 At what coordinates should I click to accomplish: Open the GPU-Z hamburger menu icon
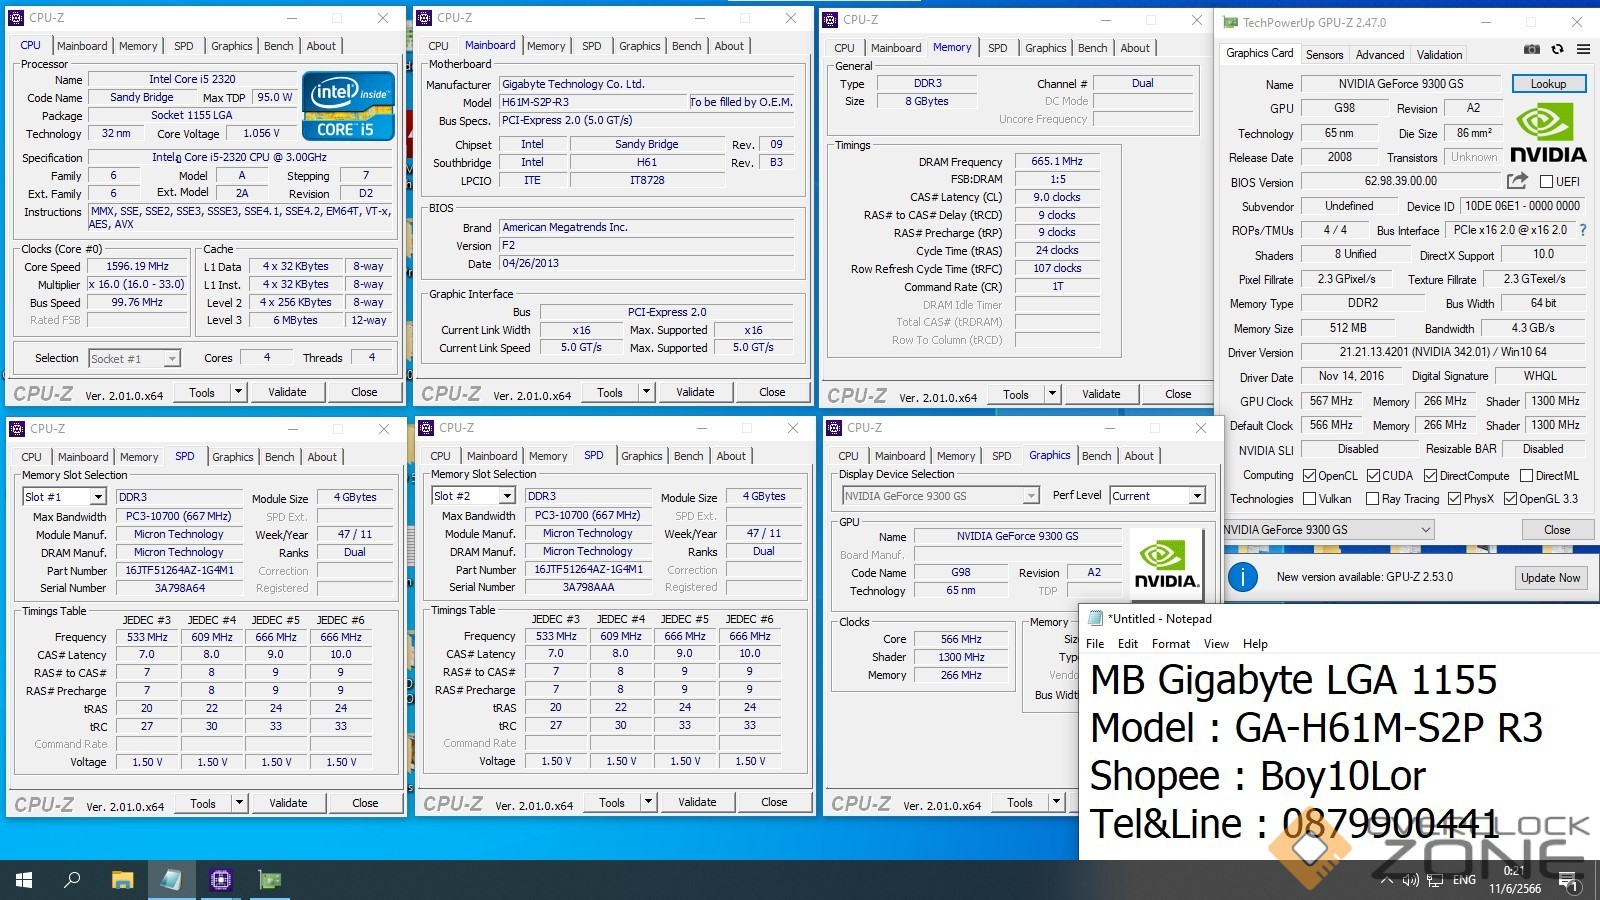pyautogui.click(x=1583, y=49)
